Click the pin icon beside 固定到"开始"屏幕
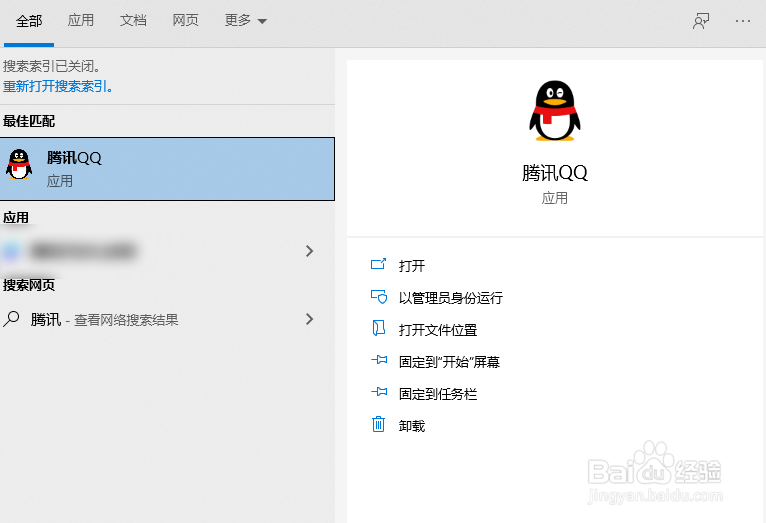 pos(379,360)
